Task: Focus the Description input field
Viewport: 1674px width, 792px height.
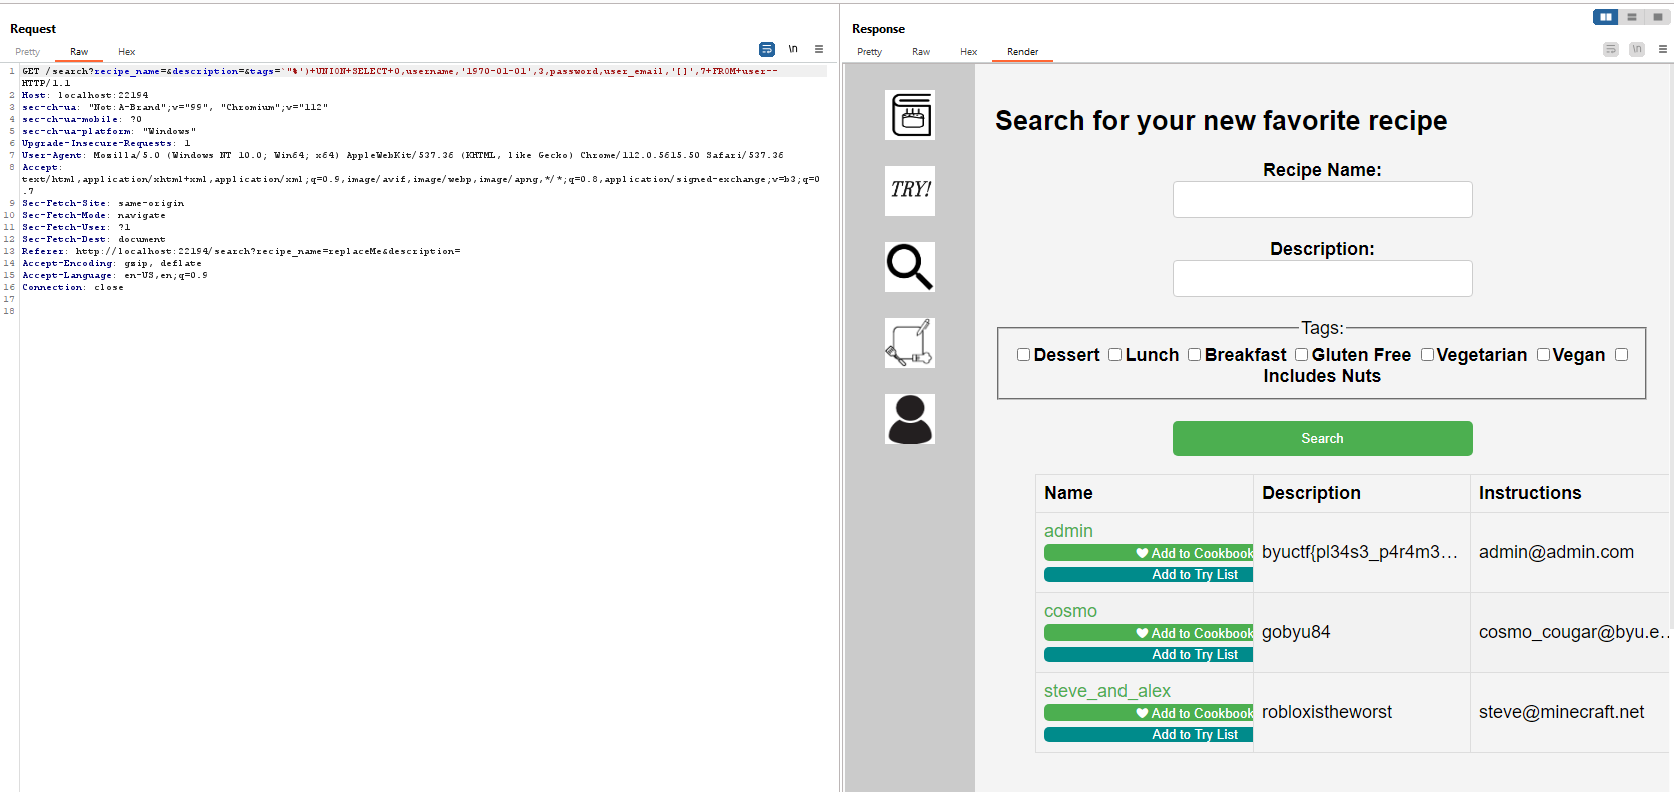Action: coord(1322,278)
